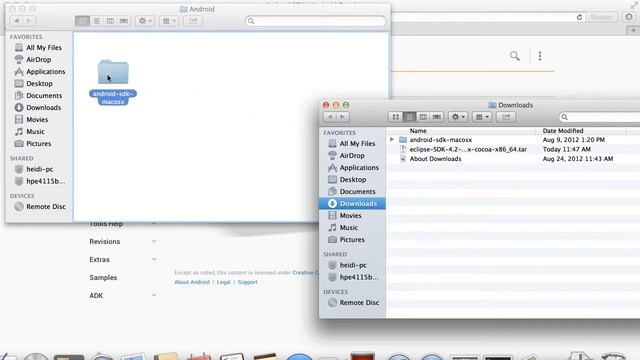Click Share button in Android window toolbar
Image resolution: width=640 pixels, height=360 pixels.
coord(193,21)
